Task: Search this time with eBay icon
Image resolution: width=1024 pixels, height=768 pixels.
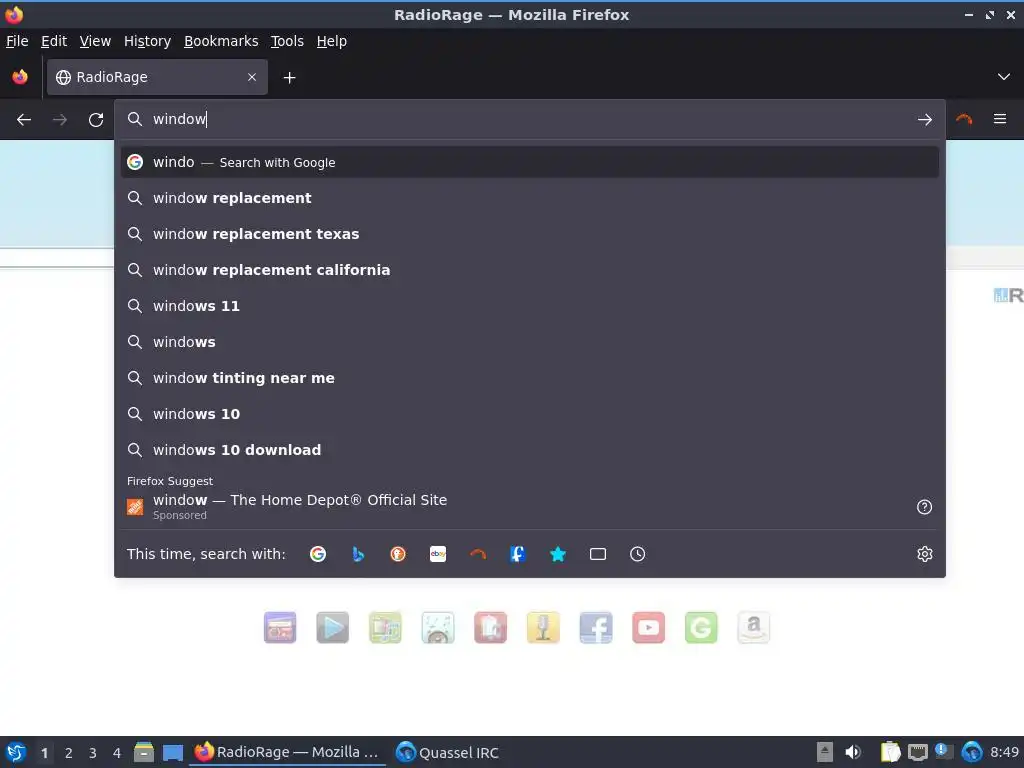Action: 438,554
